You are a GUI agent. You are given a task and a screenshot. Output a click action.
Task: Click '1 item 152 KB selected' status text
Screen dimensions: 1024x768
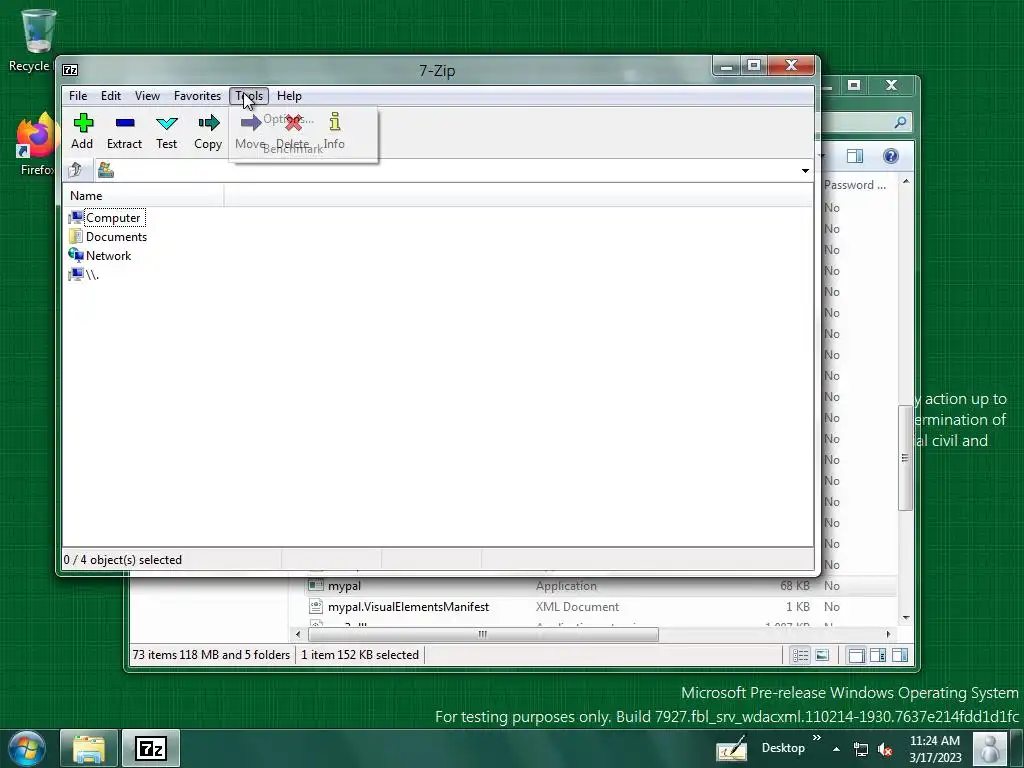point(360,655)
